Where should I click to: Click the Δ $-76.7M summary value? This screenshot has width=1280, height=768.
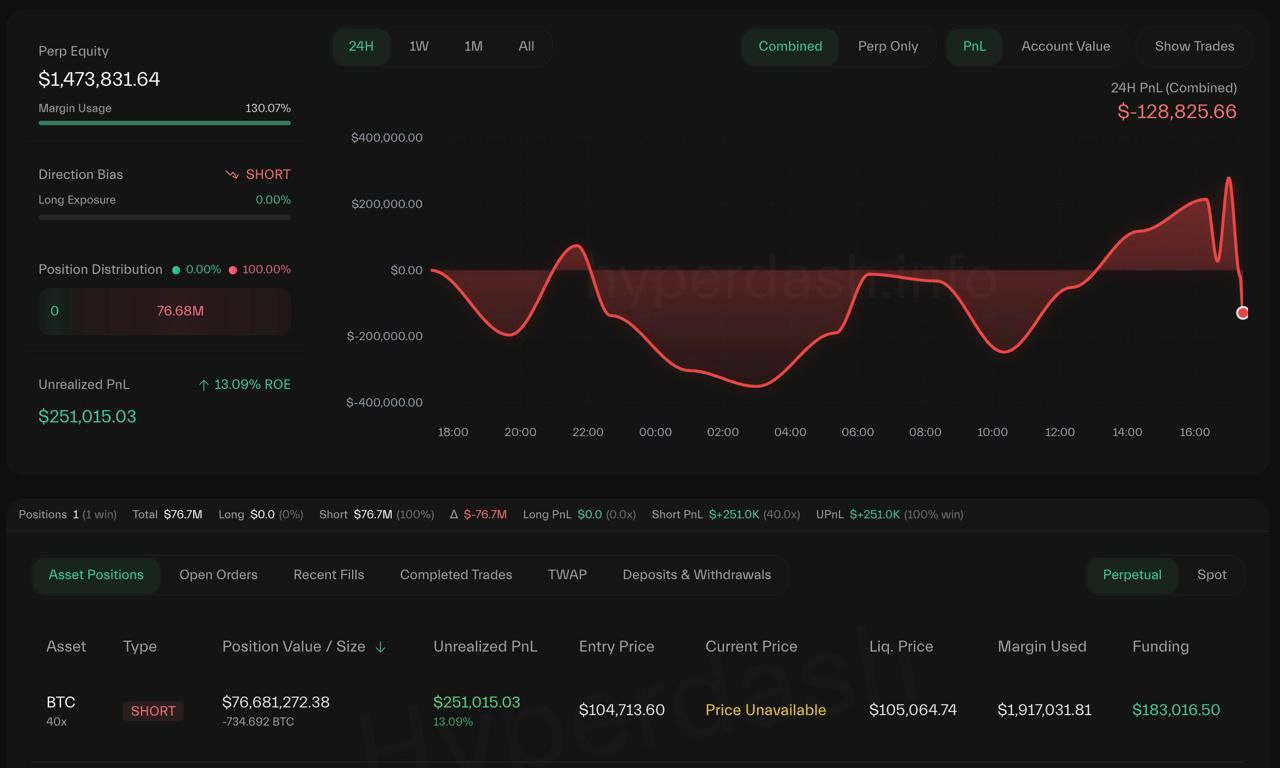tap(479, 514)
